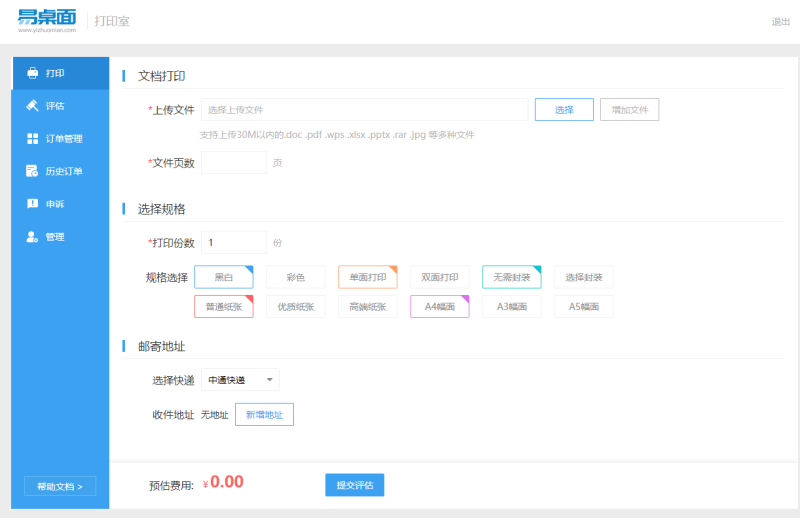Click the gavel icon beside 评估
The width and height of the screenshot is (800, 518).
tap(33, 106)
